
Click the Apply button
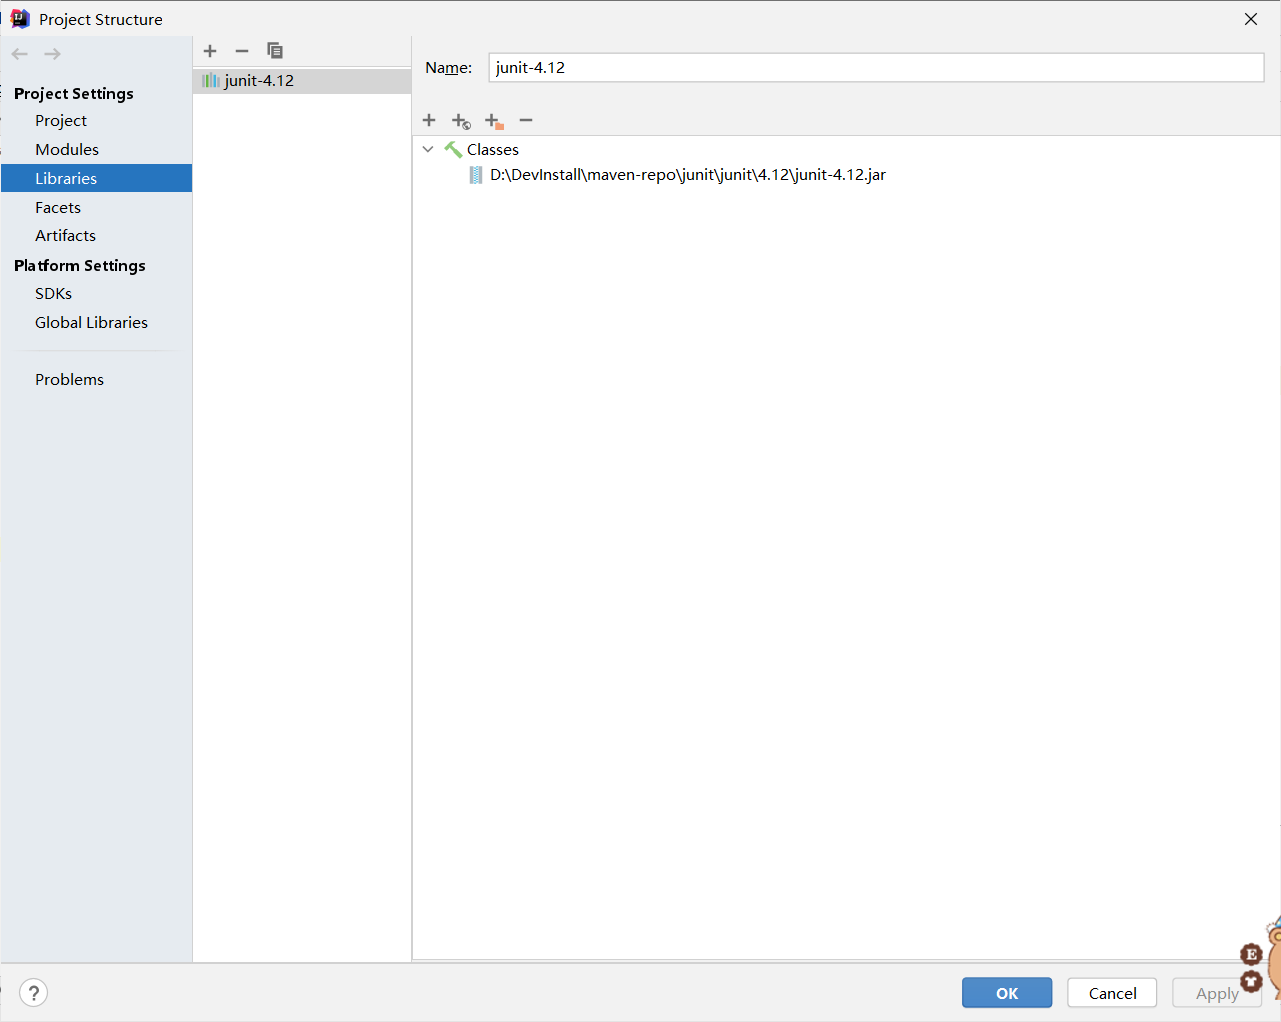[x=1216, y=993]
